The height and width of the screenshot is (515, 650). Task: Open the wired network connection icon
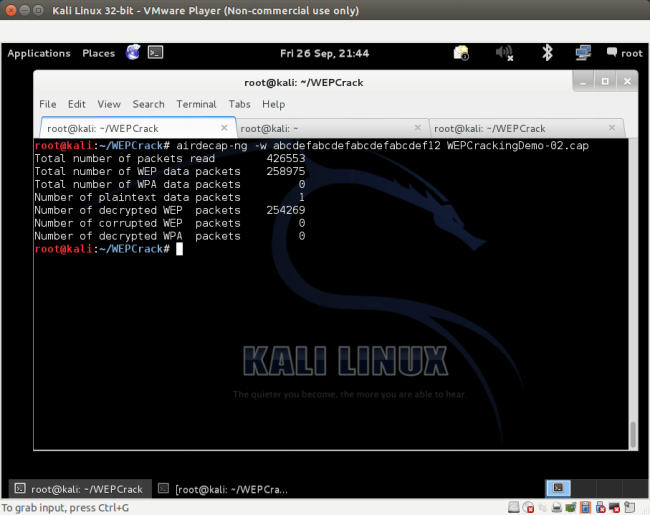(583, 53)
